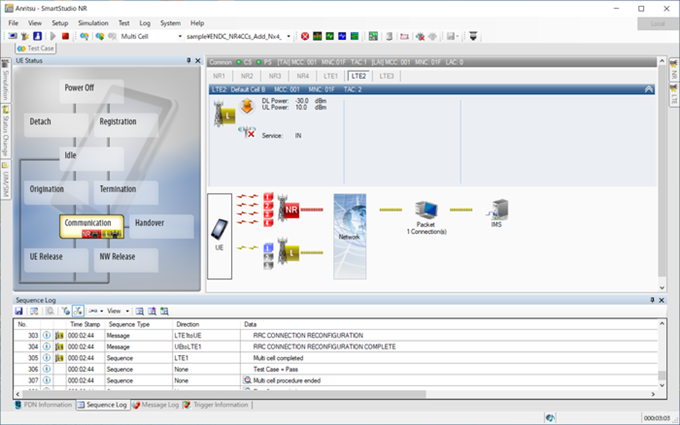Click the Registration state button

[x=126, y=124]
